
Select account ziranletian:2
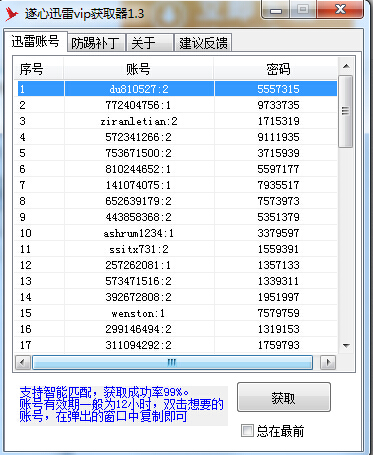(139, 121)
